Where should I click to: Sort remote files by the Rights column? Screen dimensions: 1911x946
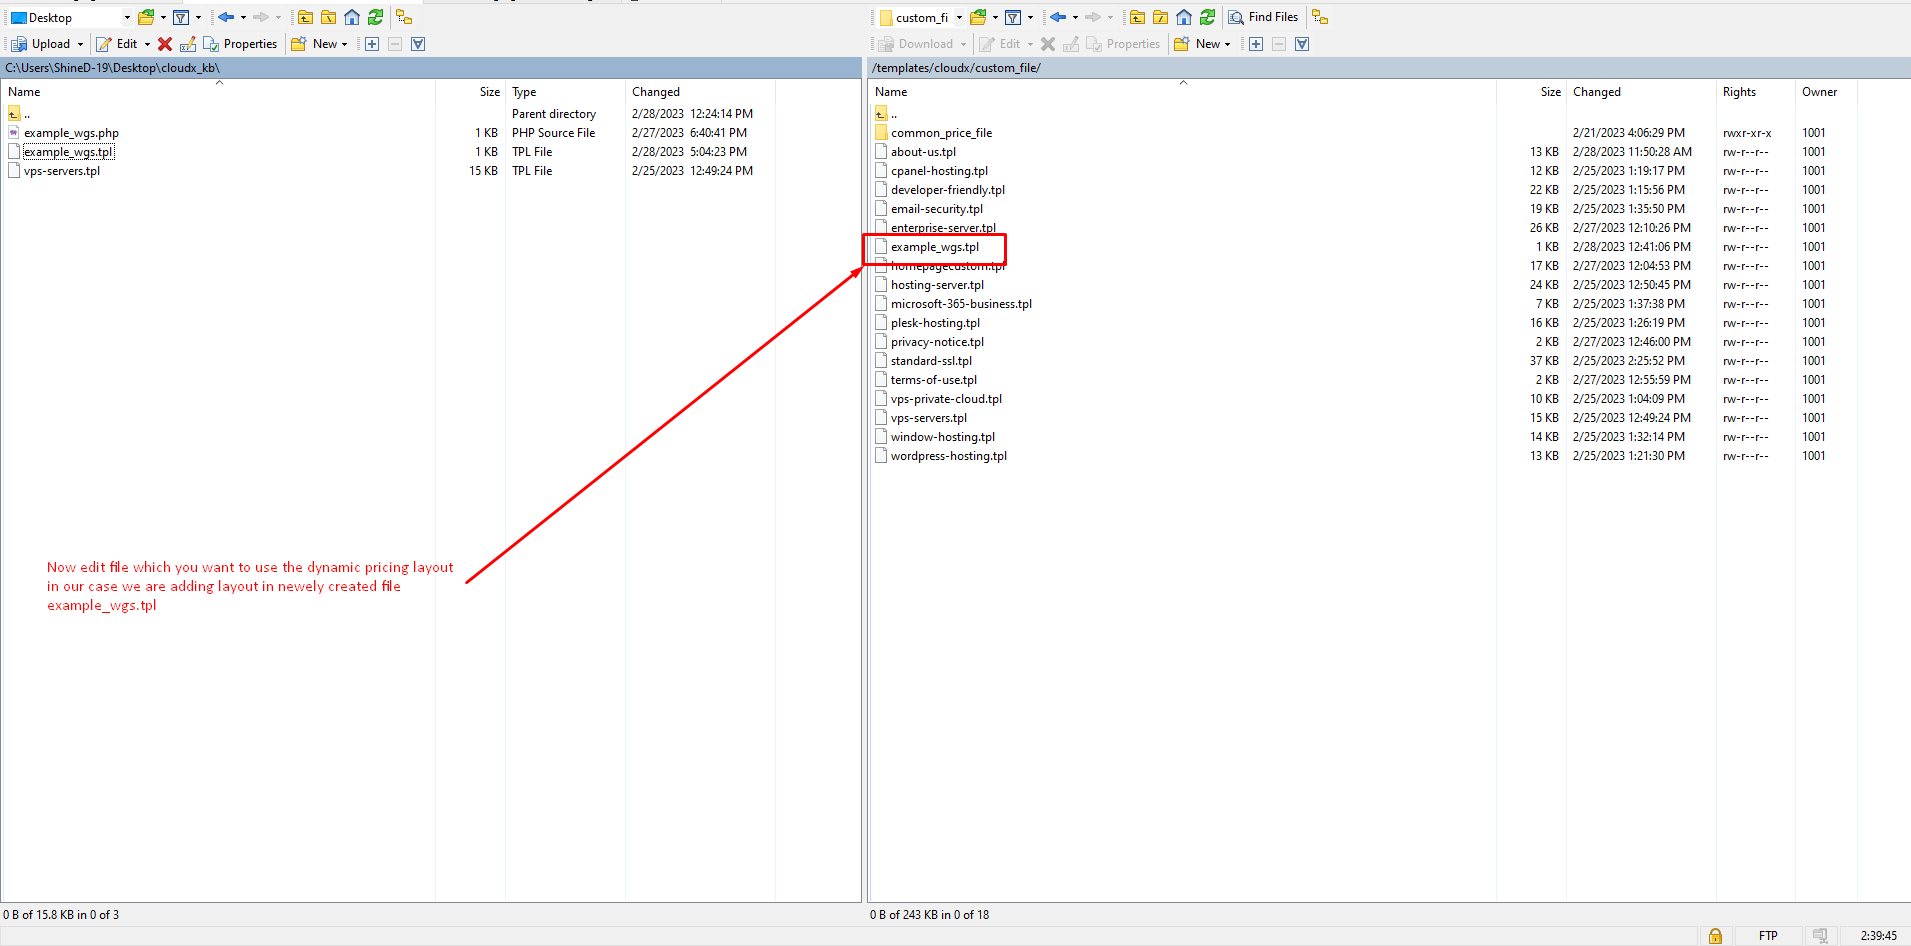(x=1739, y=92)
